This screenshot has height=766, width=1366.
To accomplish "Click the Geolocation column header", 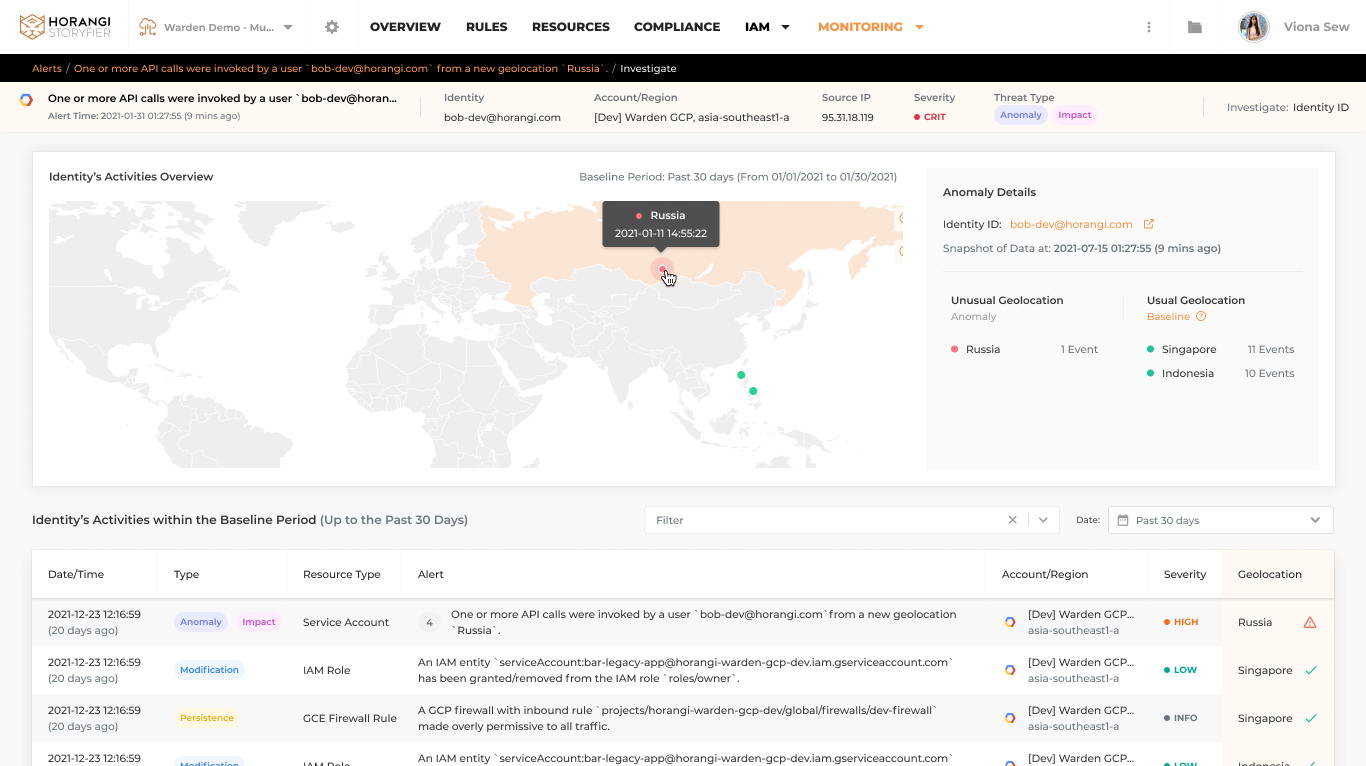I will (x=1270, y=574).
